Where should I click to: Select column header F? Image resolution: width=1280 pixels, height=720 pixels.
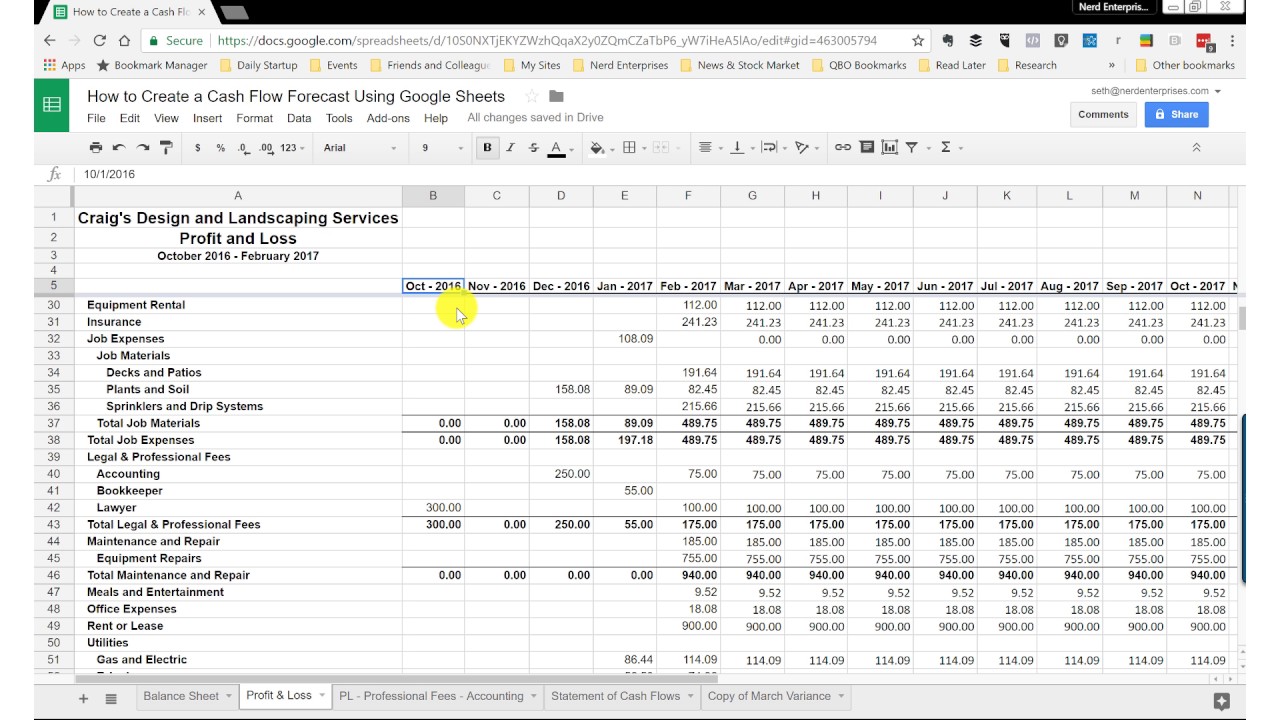[688, 196]
